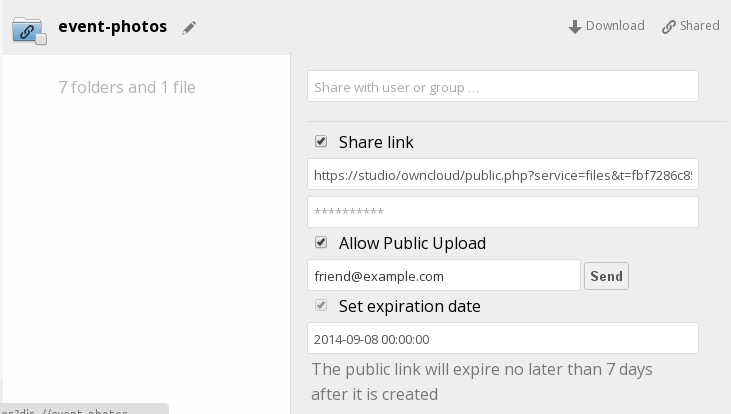Click the Download arrow icon
The width and height of the screenshot is (731, 414).
pyautogui.click(x=575, y=27)
